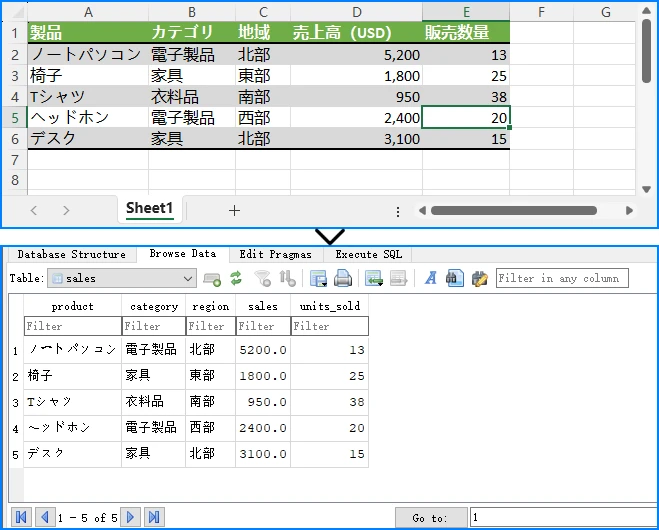Image resolution: width=659 pixels, height=530 pixels.
Task: Click database cell 3100.0 in sales column
Action: click(263, 454)
